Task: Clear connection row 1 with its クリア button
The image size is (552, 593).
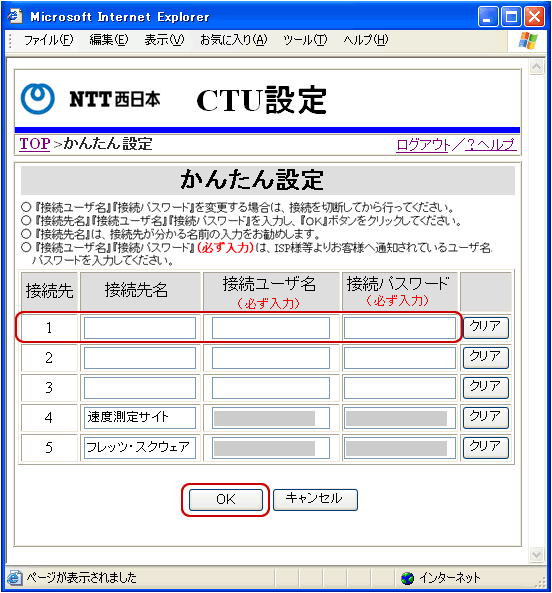Action: (x=485, y=327)
